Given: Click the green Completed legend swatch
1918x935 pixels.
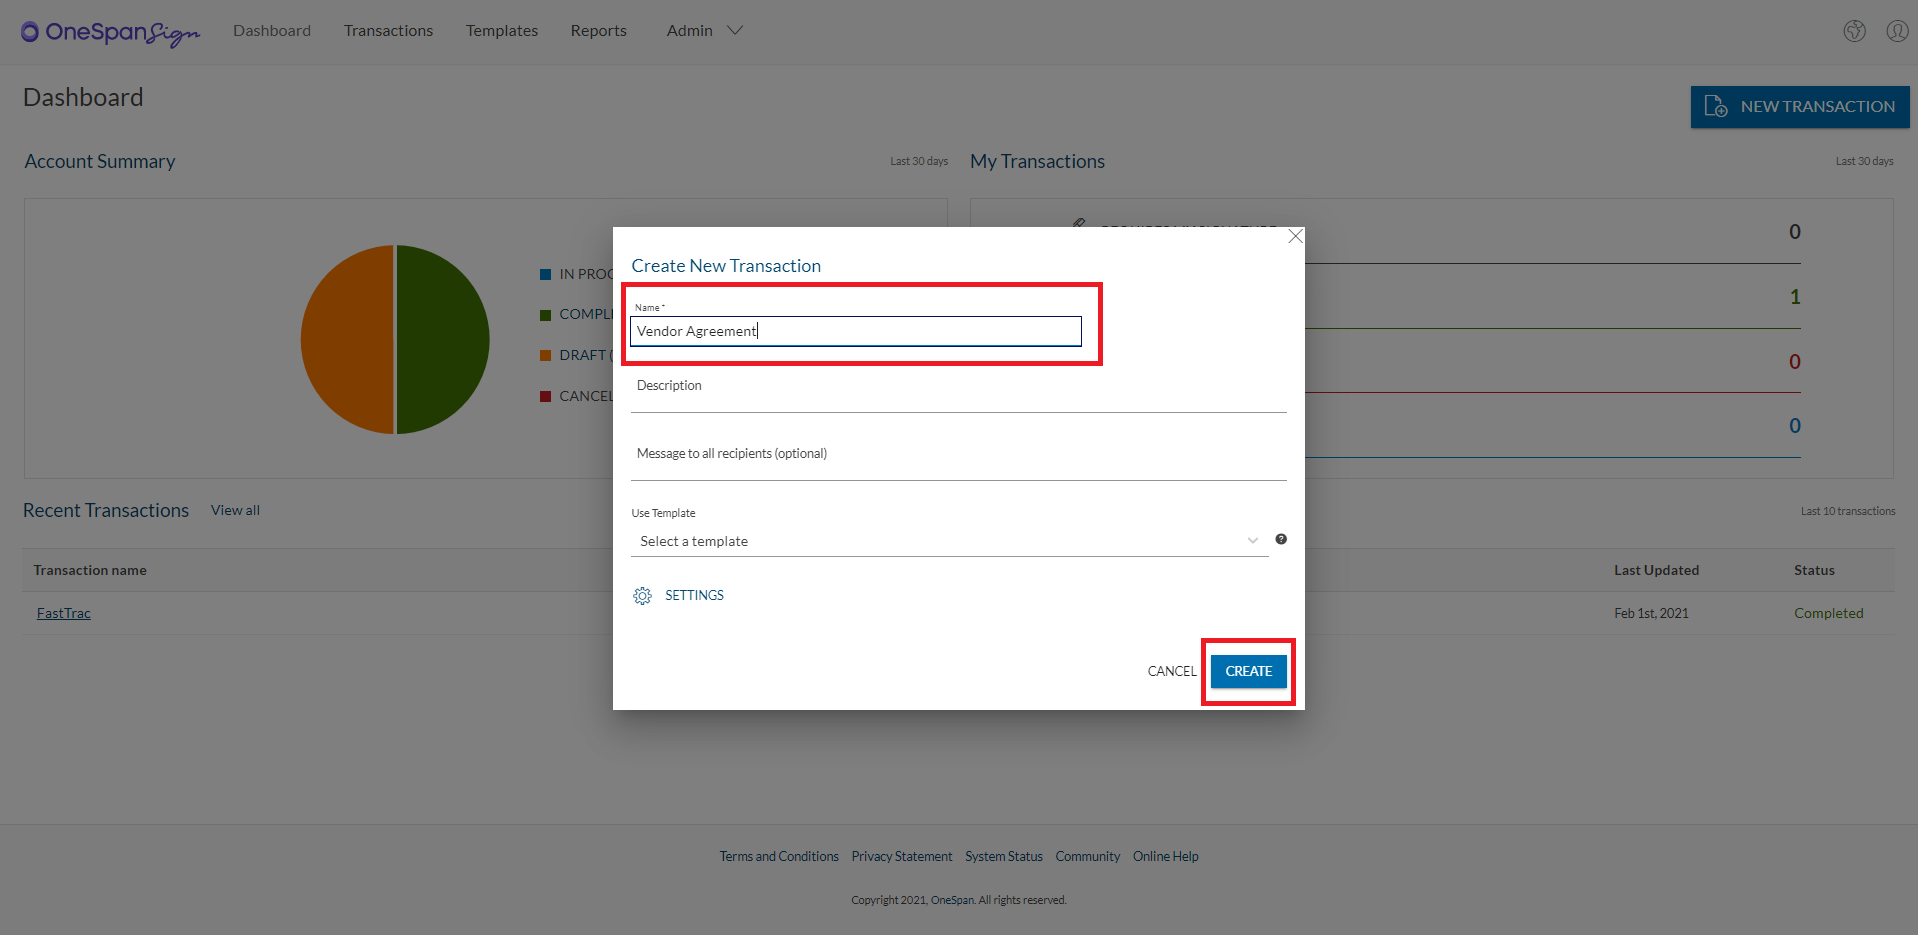Looking at the screenshot, I should 546,315.
